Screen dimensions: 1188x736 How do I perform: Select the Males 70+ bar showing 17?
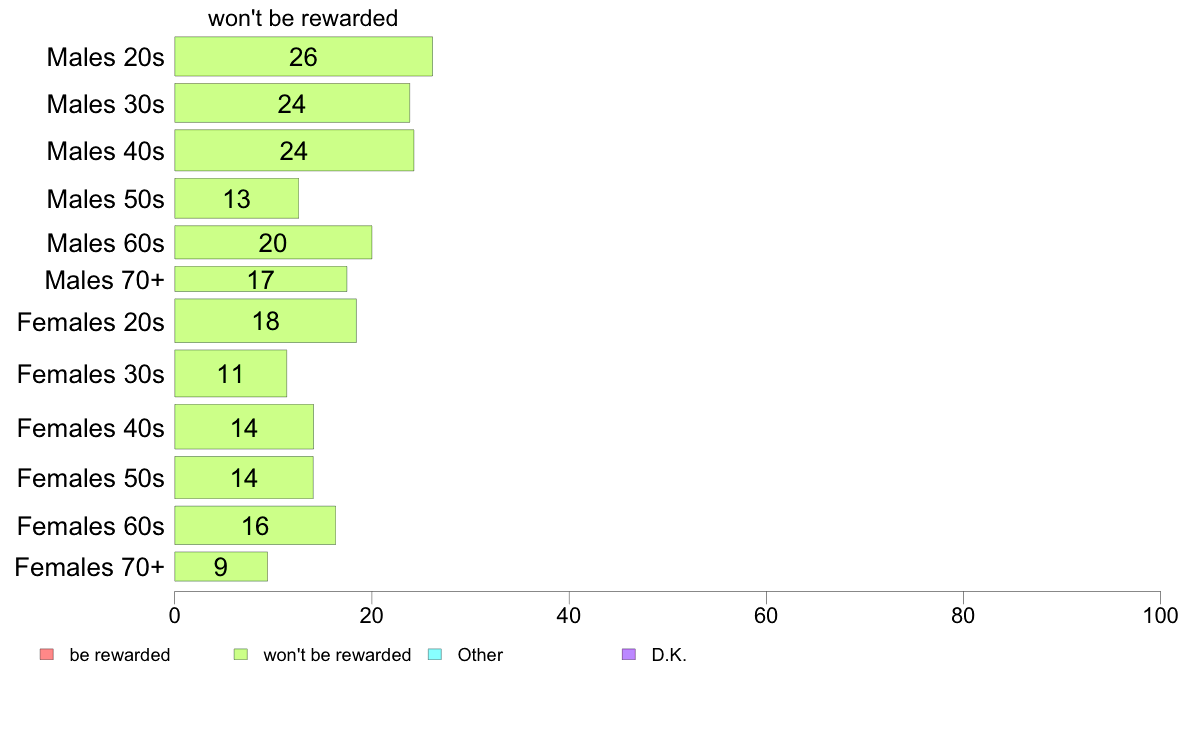point(261,279)
